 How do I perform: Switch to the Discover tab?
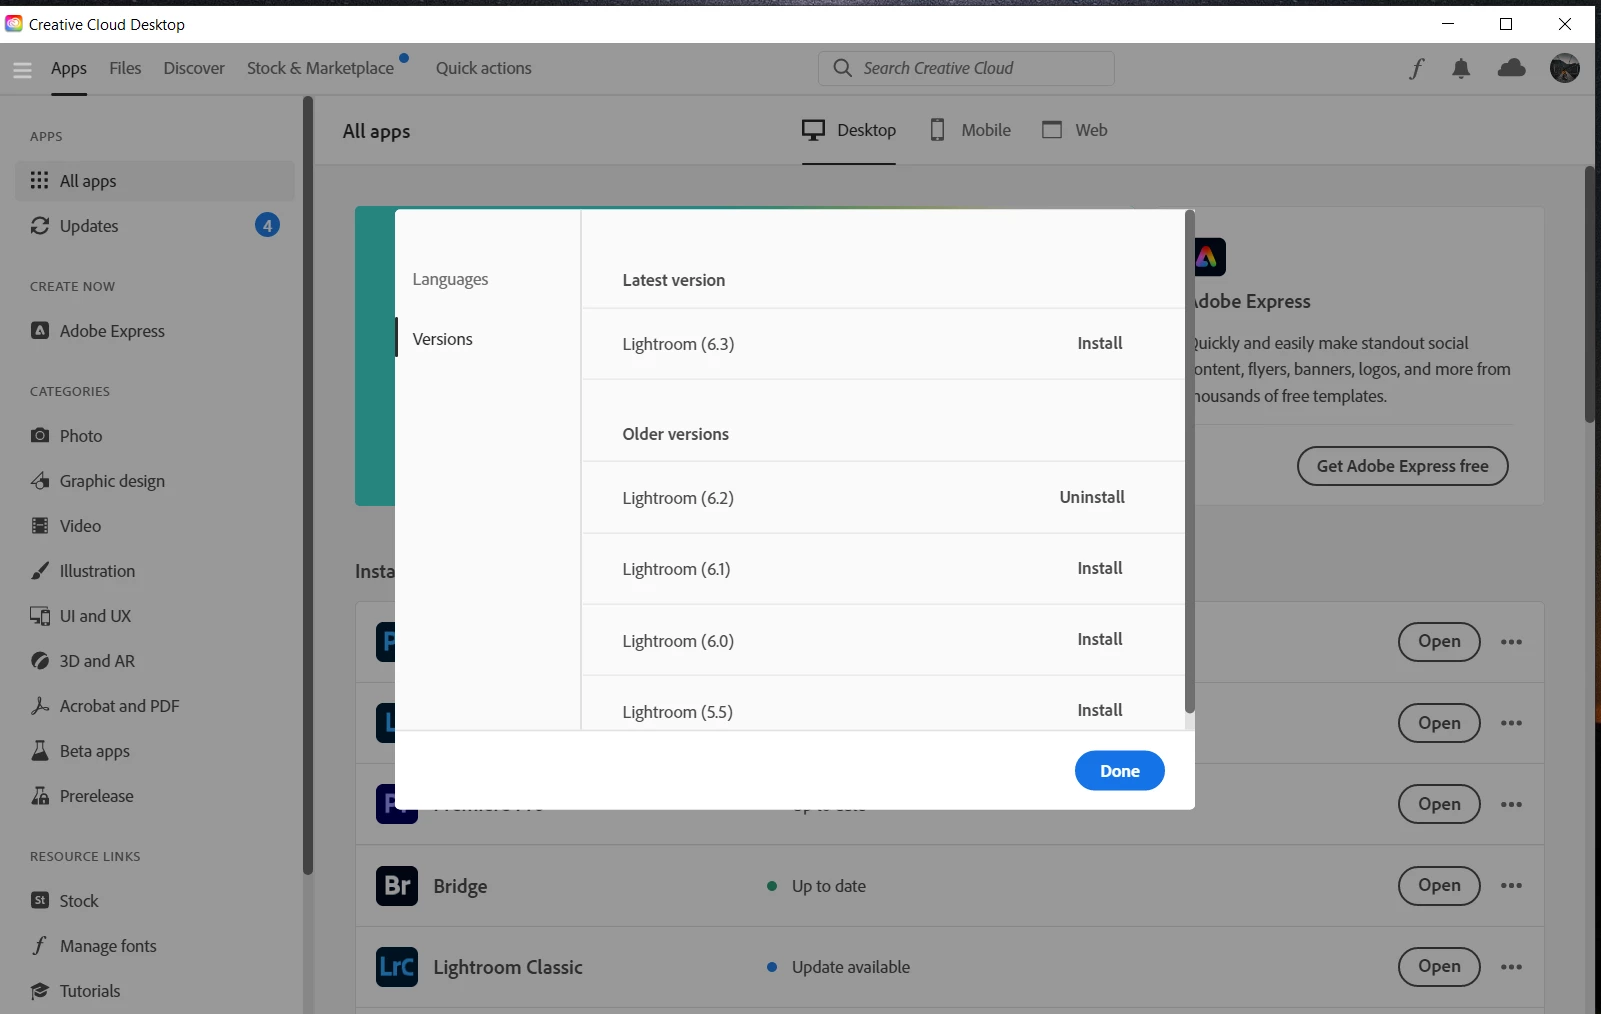(194, 68)
